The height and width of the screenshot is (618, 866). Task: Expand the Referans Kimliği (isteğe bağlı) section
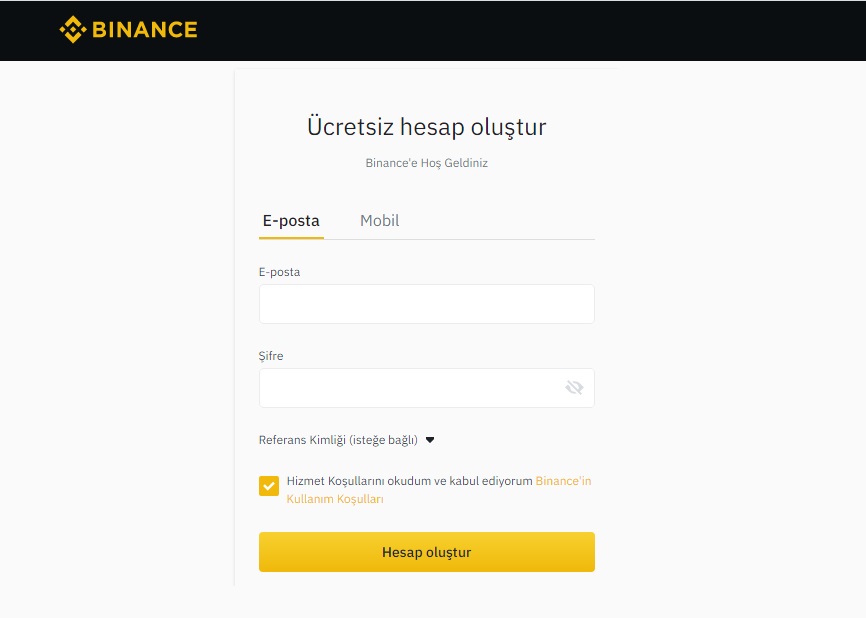(x=338, y=440)
